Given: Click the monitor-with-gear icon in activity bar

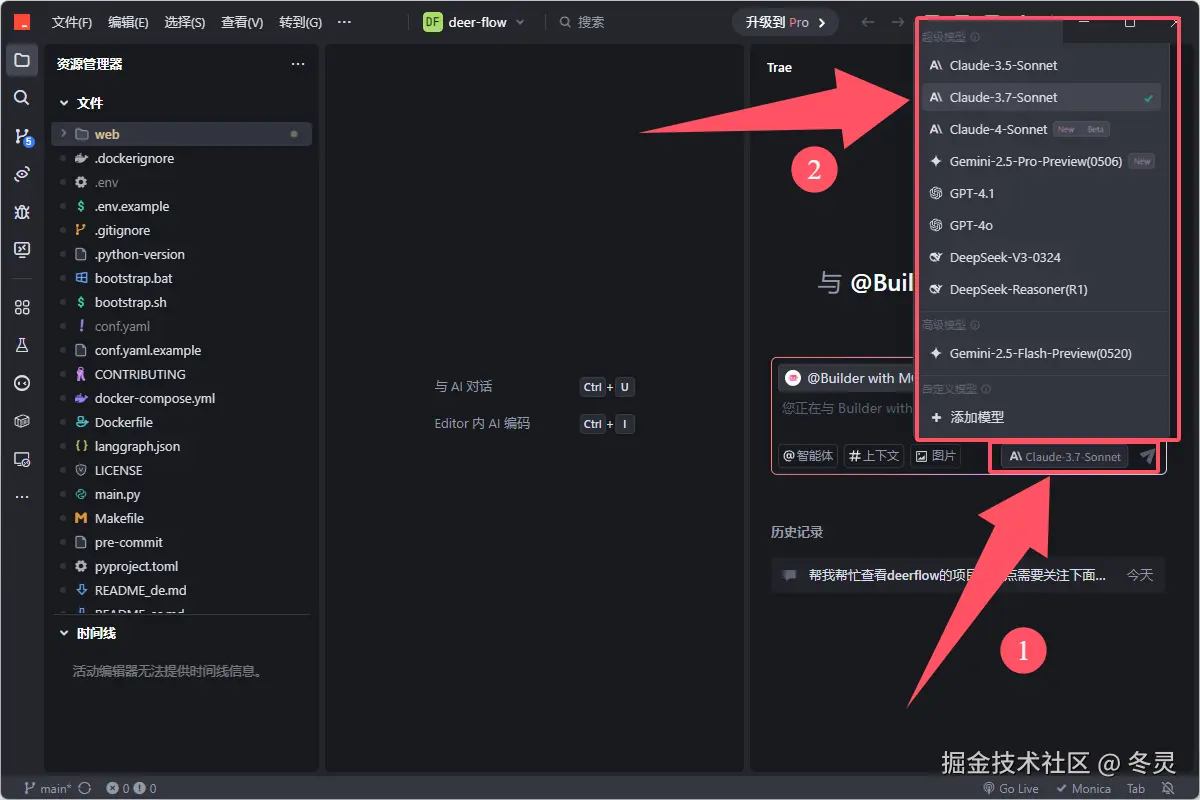Looking at the screenshot, I should click(x=22, y=459).
